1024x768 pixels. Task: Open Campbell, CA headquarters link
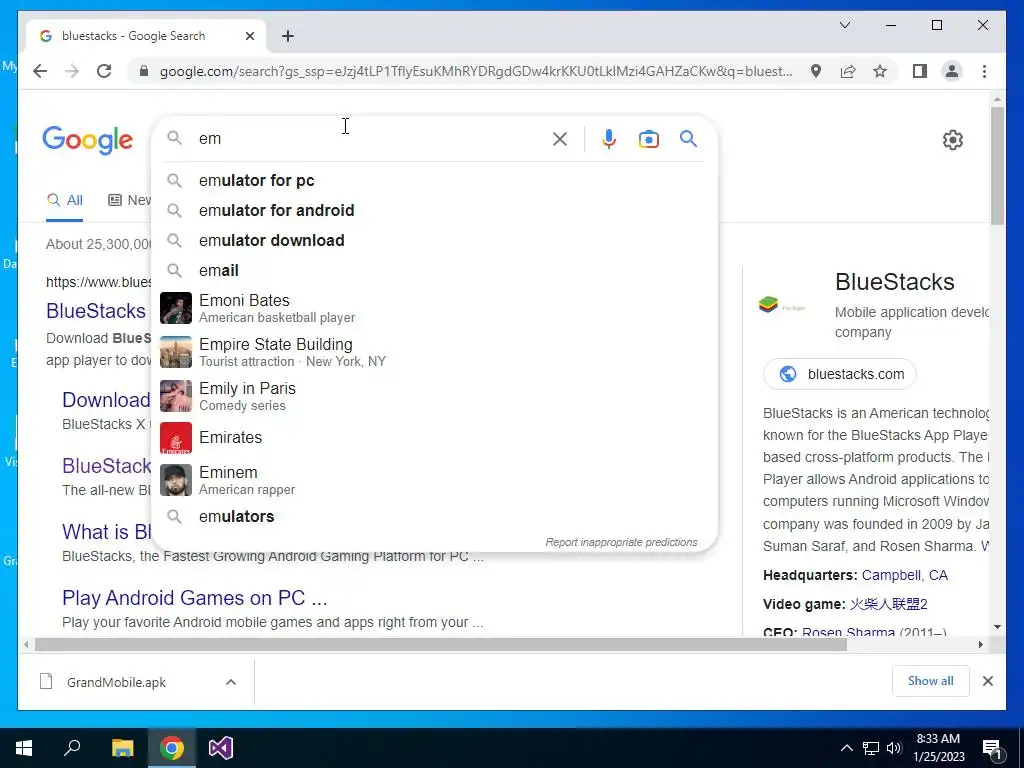tap(904, 575)
